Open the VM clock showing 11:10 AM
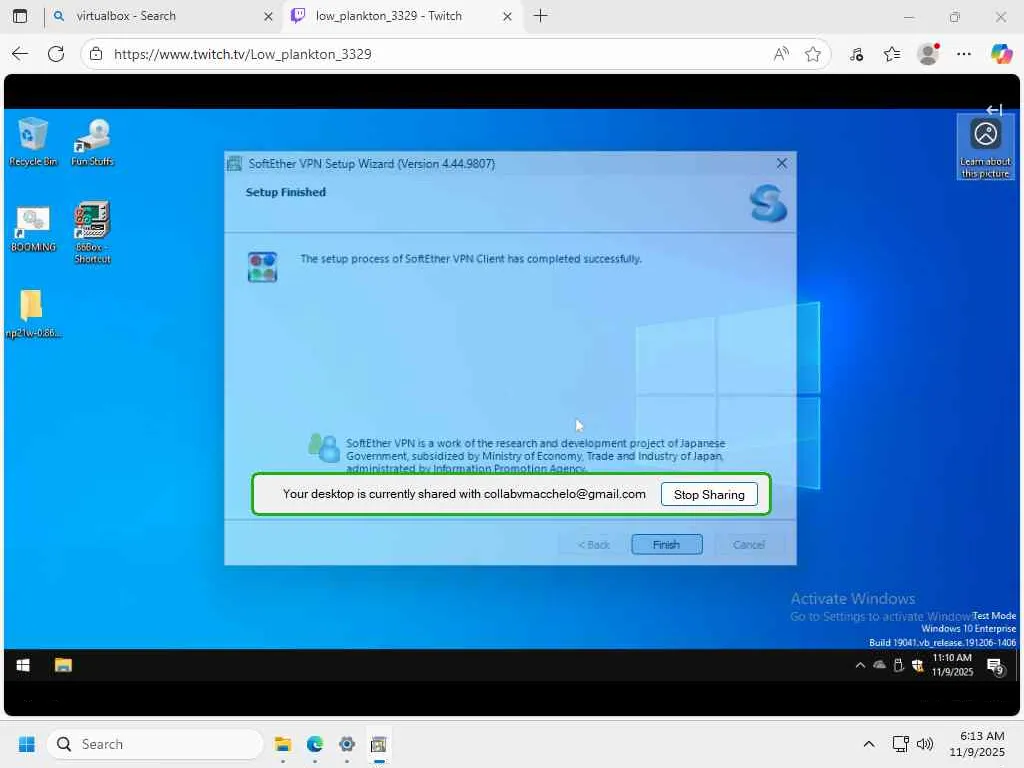This screenshot has width=1024, height=768. tap(952, 665)
